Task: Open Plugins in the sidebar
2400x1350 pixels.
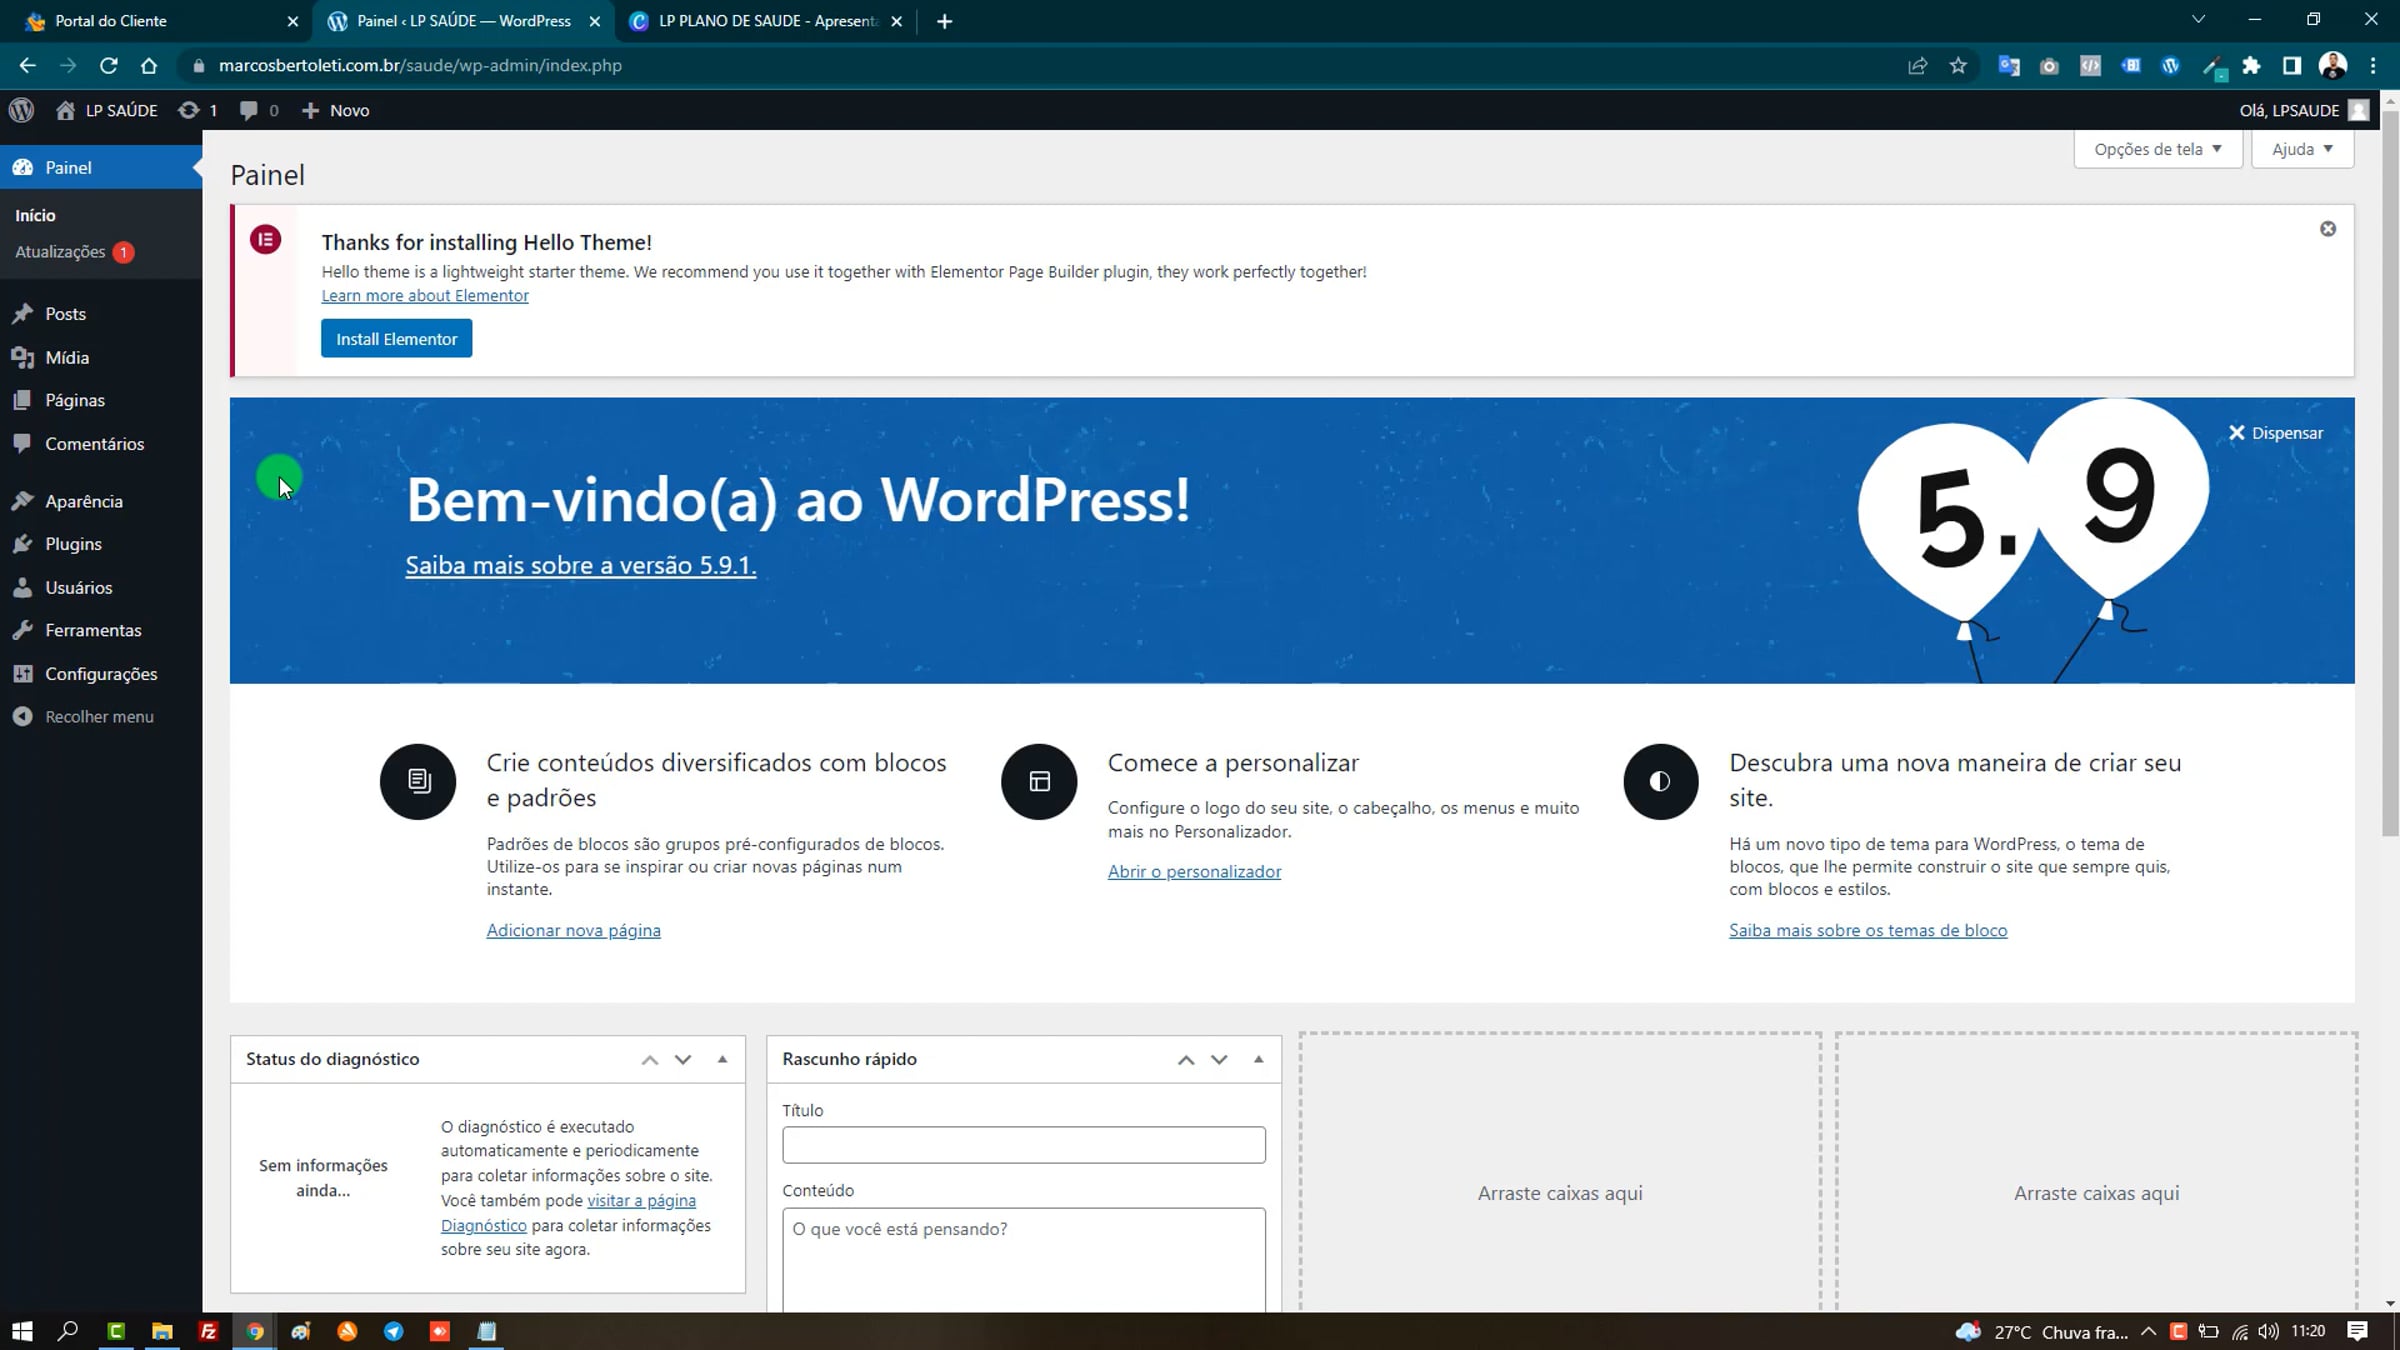Action: (72, 544)
